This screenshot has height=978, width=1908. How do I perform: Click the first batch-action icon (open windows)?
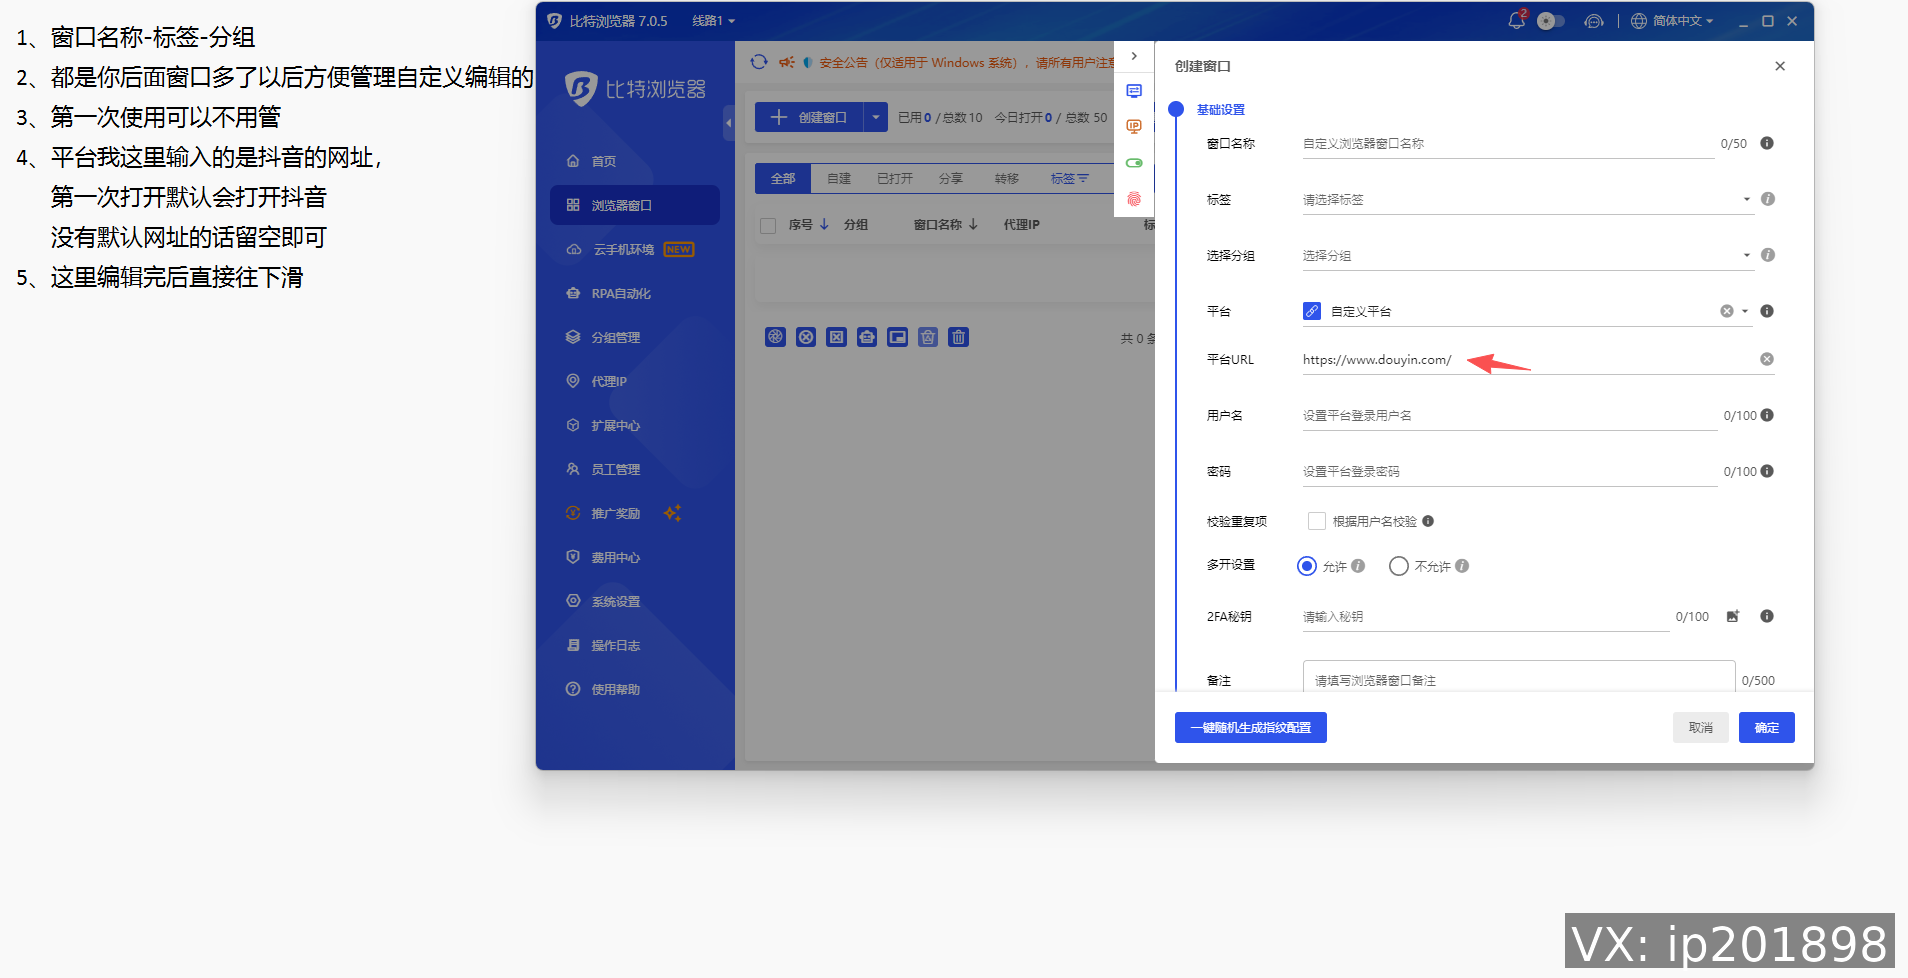[x=776, y=337]
